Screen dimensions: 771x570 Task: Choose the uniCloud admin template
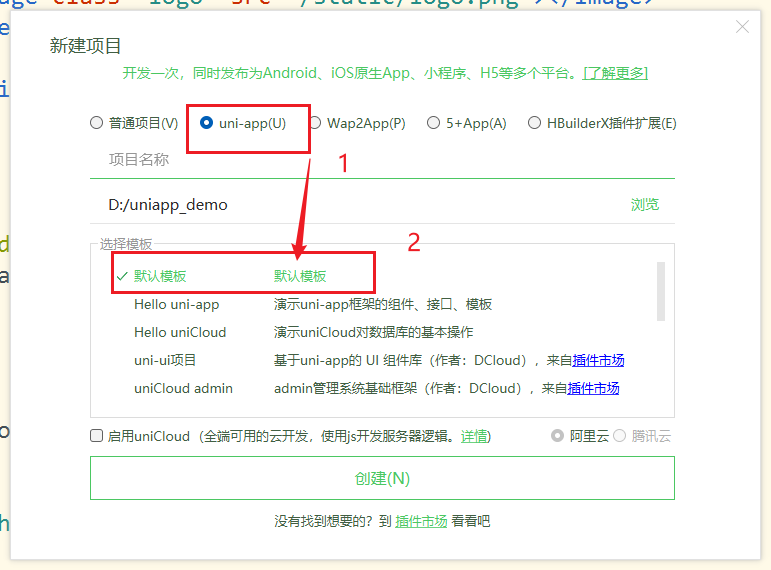tap(183, 389)
